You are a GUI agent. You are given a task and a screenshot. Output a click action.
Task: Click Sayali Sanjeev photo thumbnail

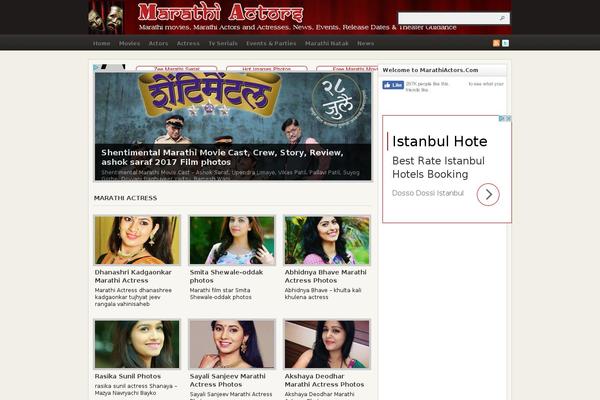click(x=232, y=344)
